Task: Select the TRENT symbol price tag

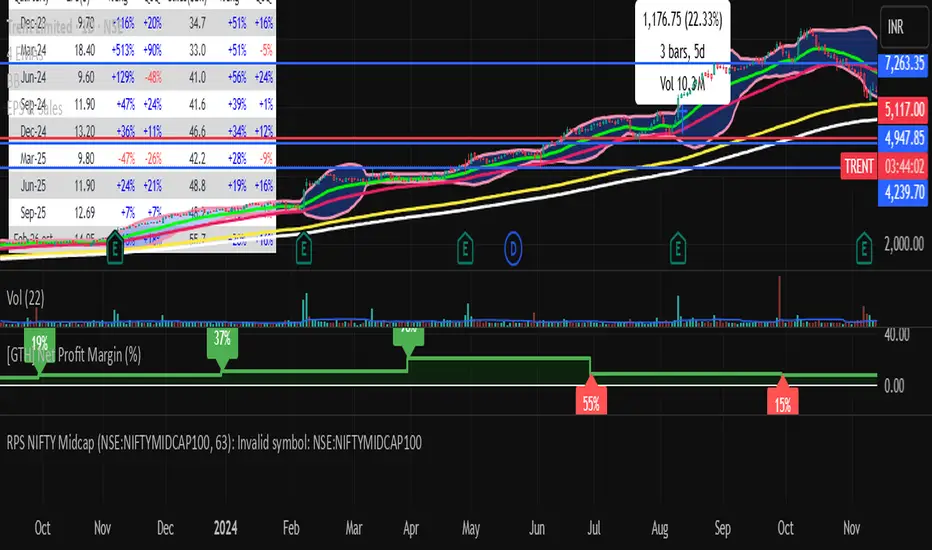Action: tap(859, 166)
